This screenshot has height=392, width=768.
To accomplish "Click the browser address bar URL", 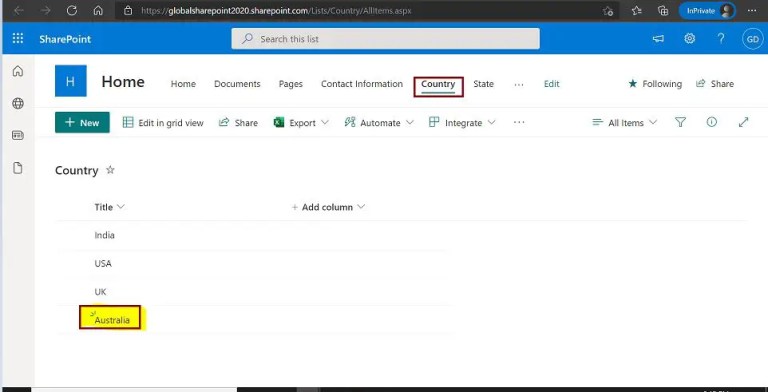I will click(x=276, y=10).
